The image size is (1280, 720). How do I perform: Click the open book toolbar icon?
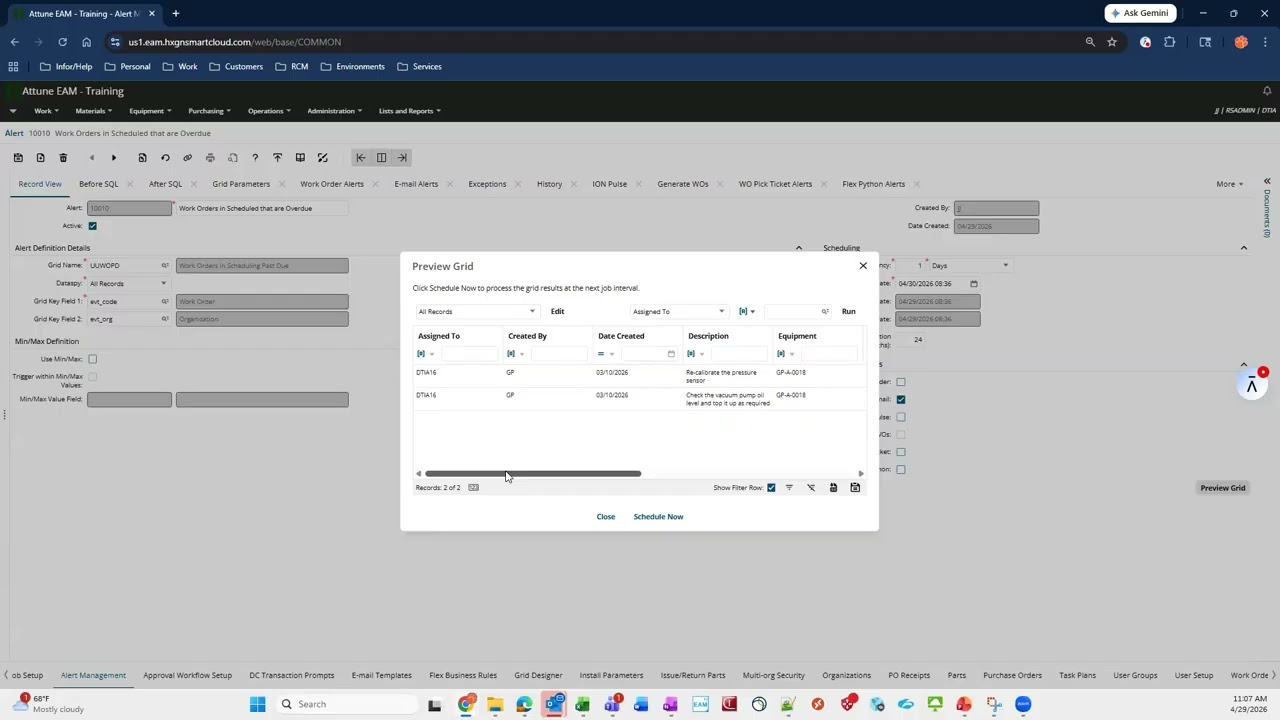(x=300, y=158)
